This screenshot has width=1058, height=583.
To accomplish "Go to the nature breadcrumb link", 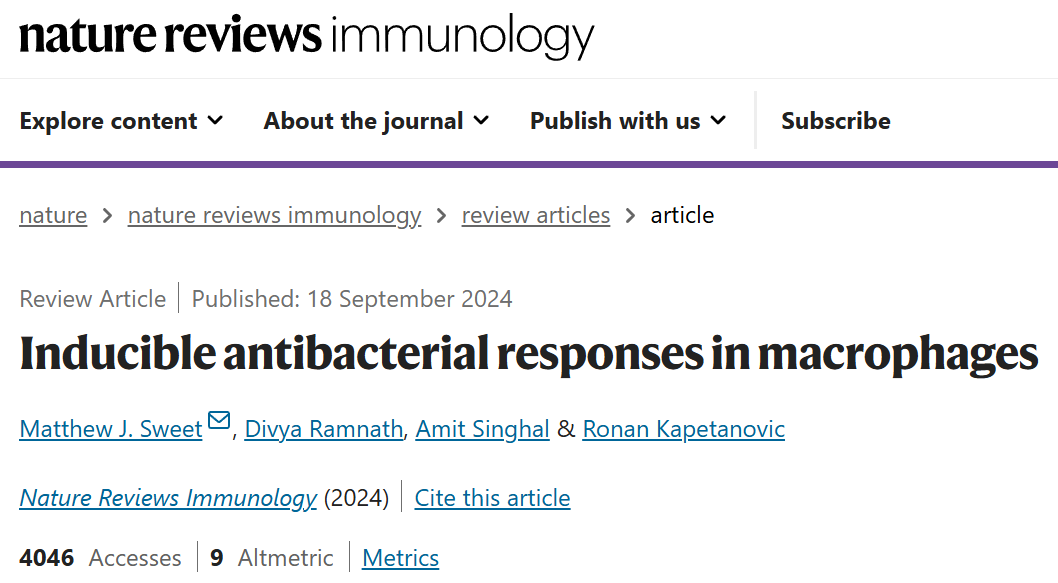I will tap(53, 215).
